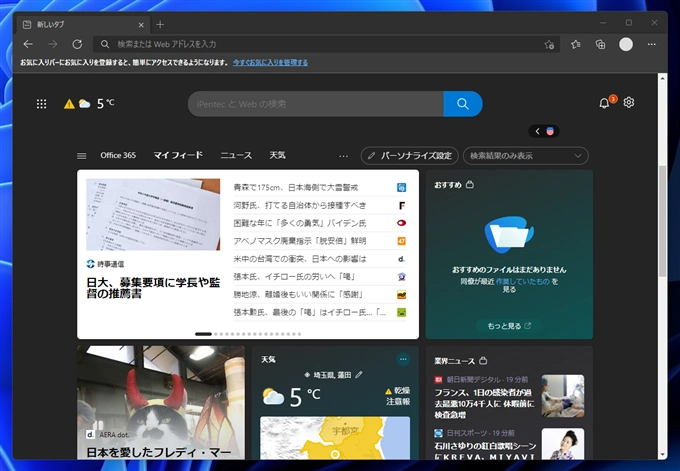Open the apps grid launcher icon
The image size is (680, 471).
(41, 103)
